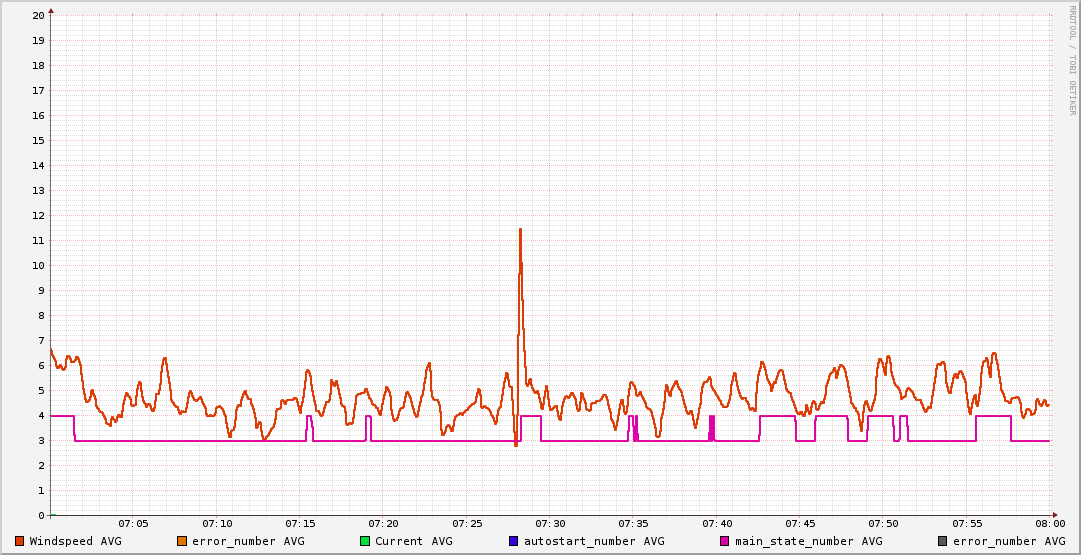The height and width of the screenshot is (555, 1081).
Task: Click the 08:00 time axis label
Action: tap(1050, 525)
